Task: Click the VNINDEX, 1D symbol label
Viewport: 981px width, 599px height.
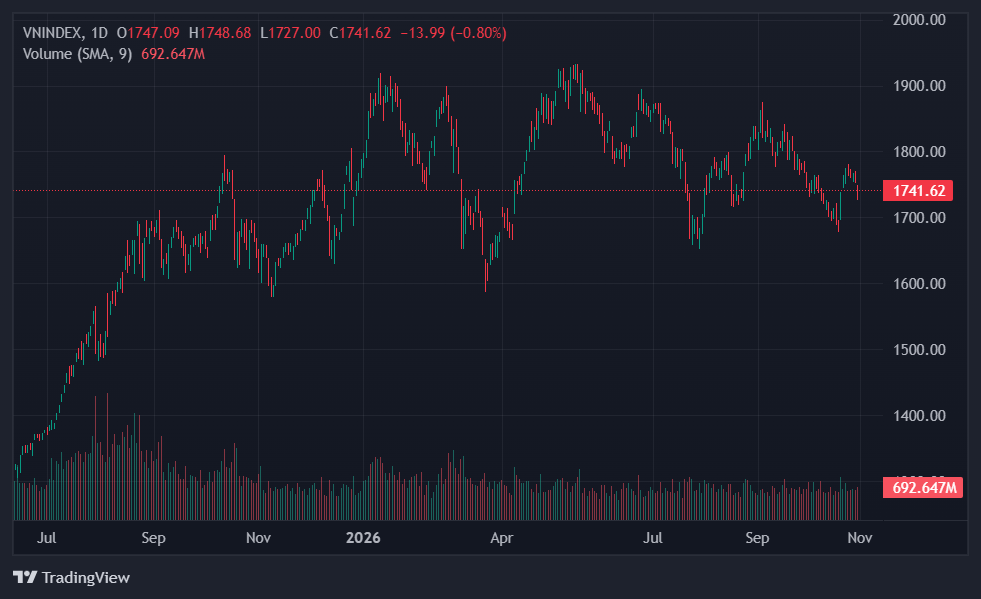Action: pyautogui.click(x=65, y=33)
